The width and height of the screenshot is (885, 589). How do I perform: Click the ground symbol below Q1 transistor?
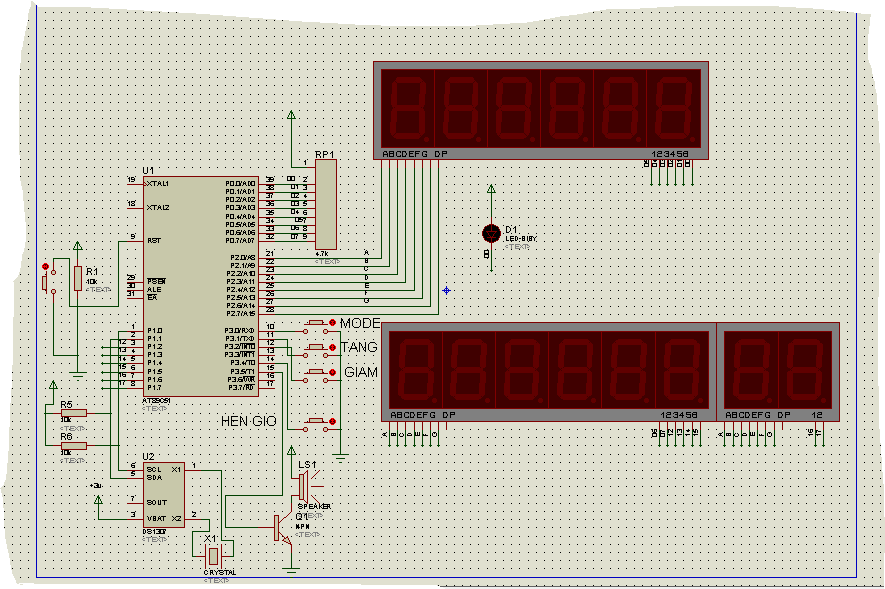[291, 572]
